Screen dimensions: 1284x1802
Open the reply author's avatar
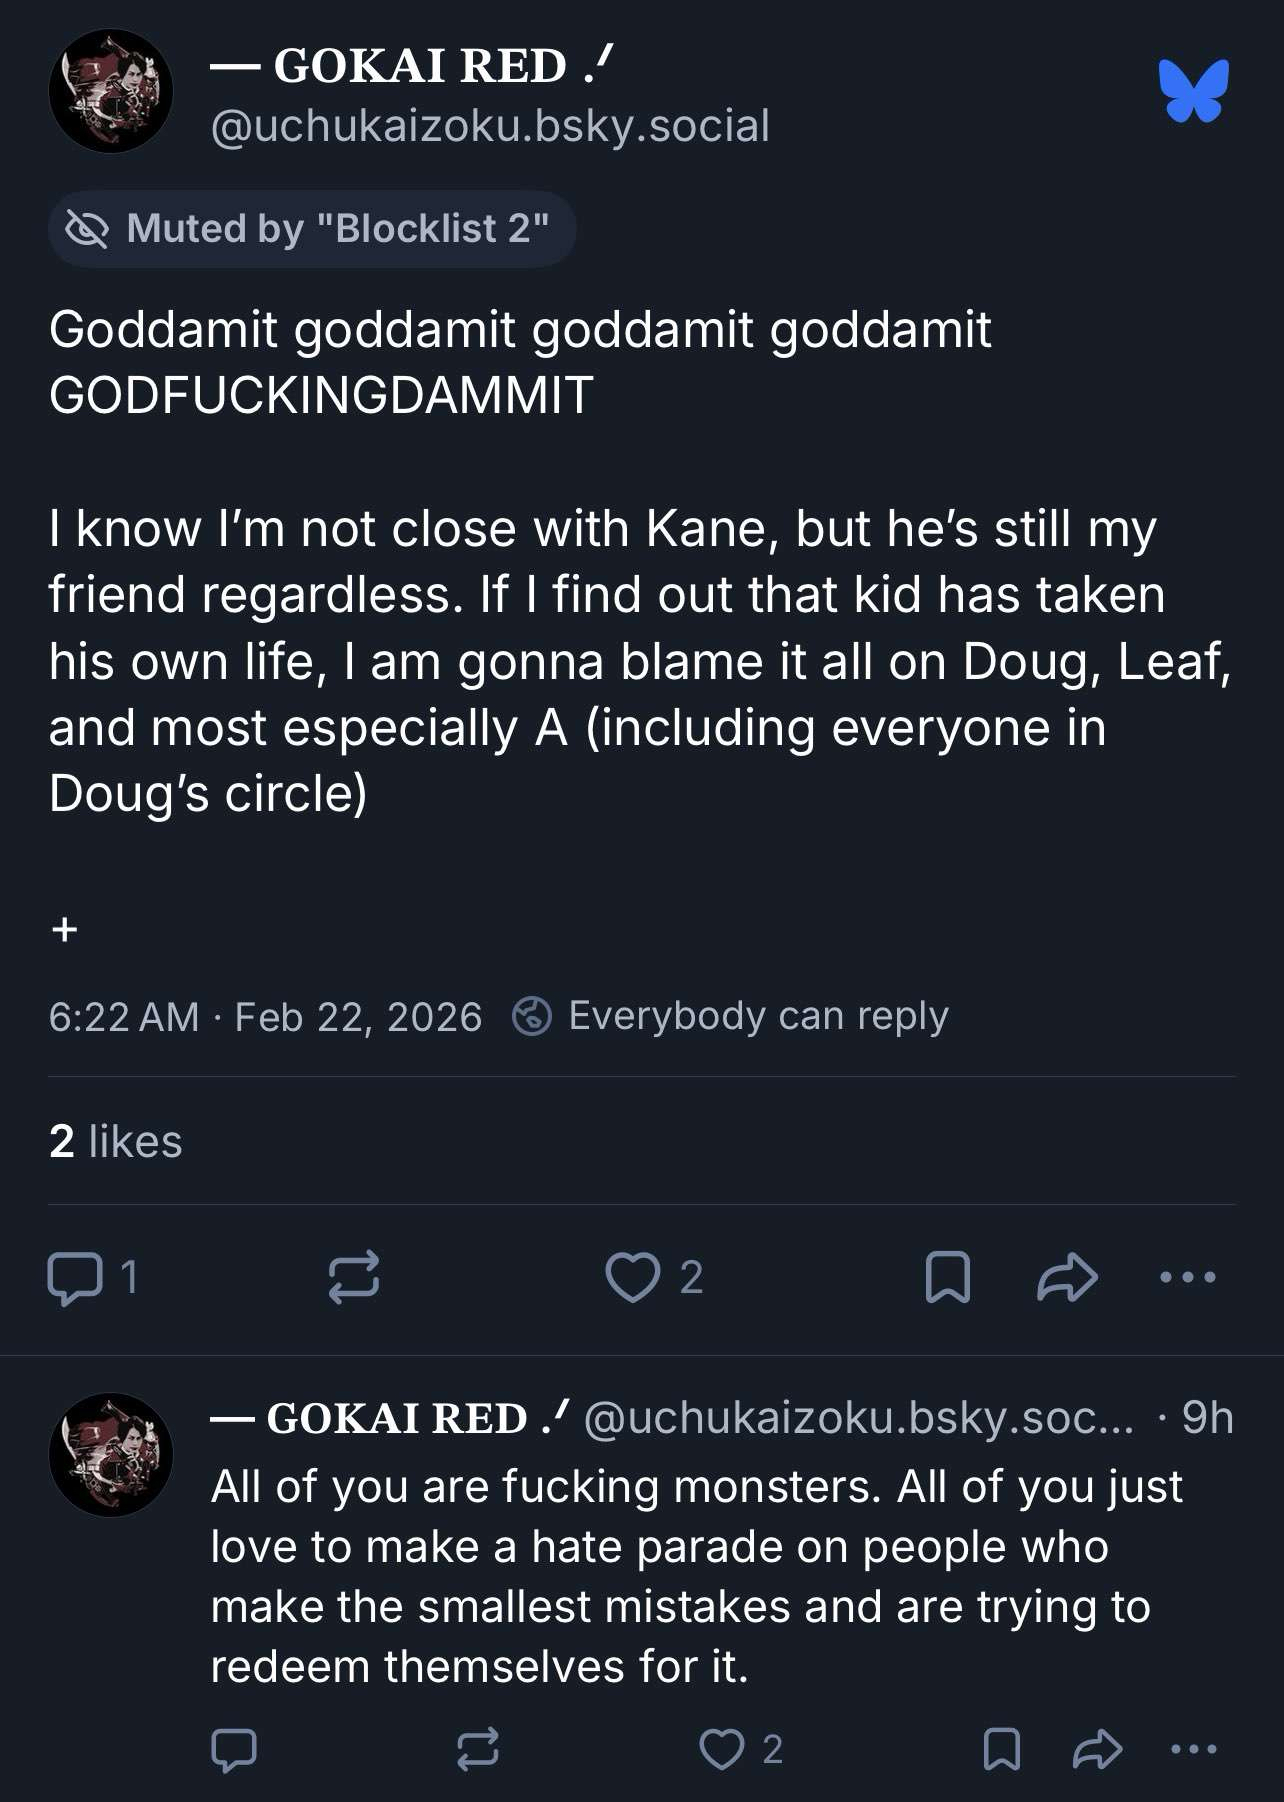coord(111,1455)
